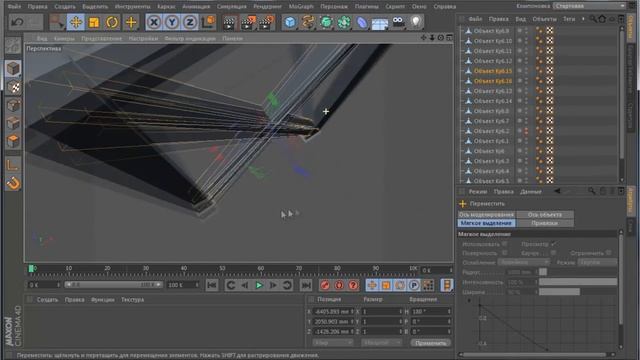Toggle the Y axis lock
Screen dimensions: 640x360
tap(172, 22)
